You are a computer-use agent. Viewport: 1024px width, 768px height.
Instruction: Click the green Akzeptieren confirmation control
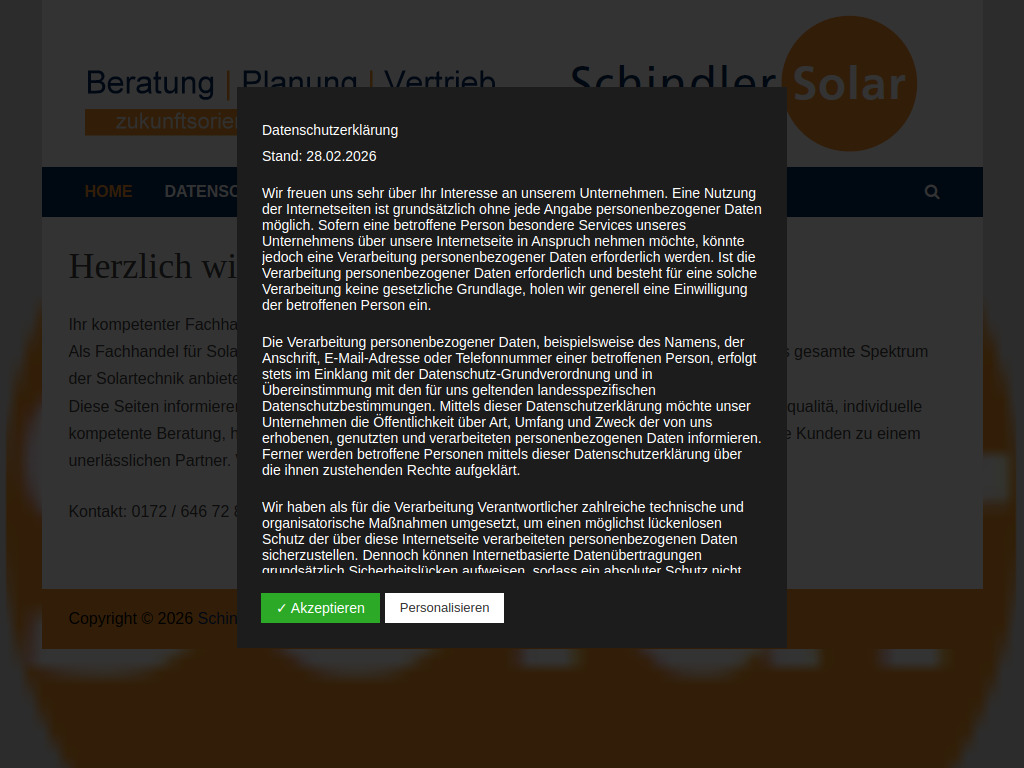coord(320,607)
